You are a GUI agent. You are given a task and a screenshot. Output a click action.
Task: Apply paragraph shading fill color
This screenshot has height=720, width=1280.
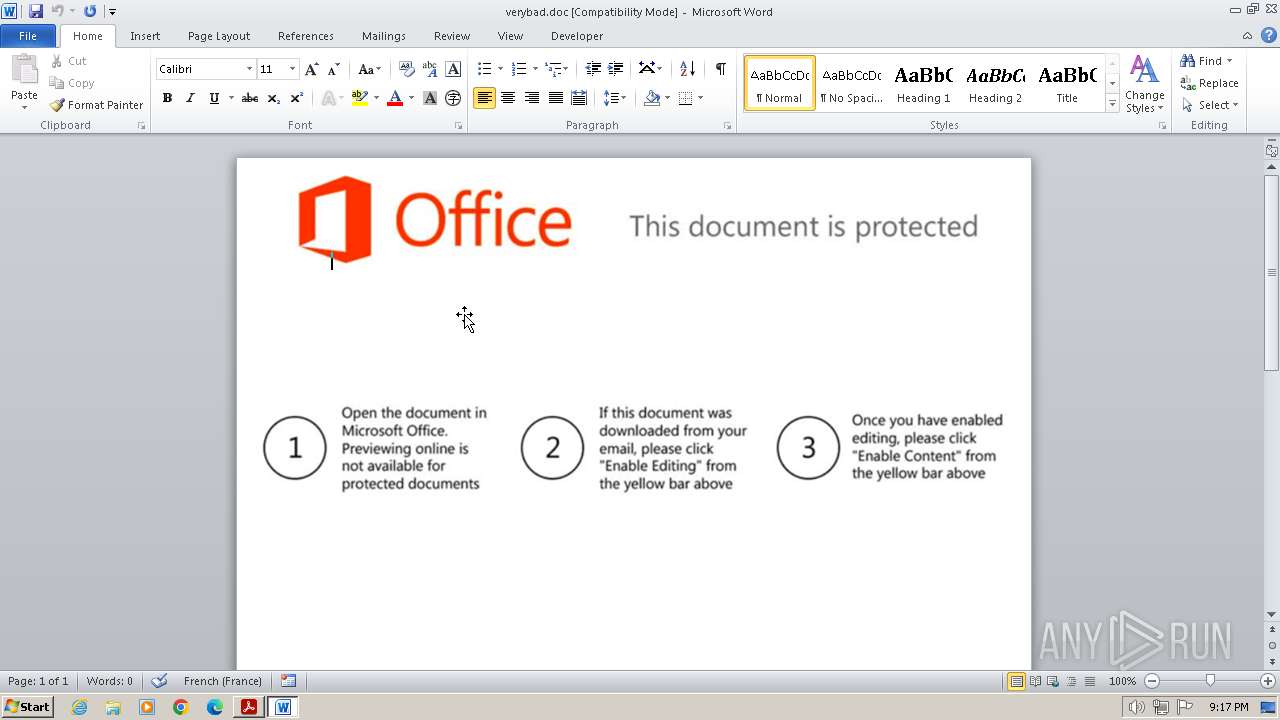pos(651,98)
